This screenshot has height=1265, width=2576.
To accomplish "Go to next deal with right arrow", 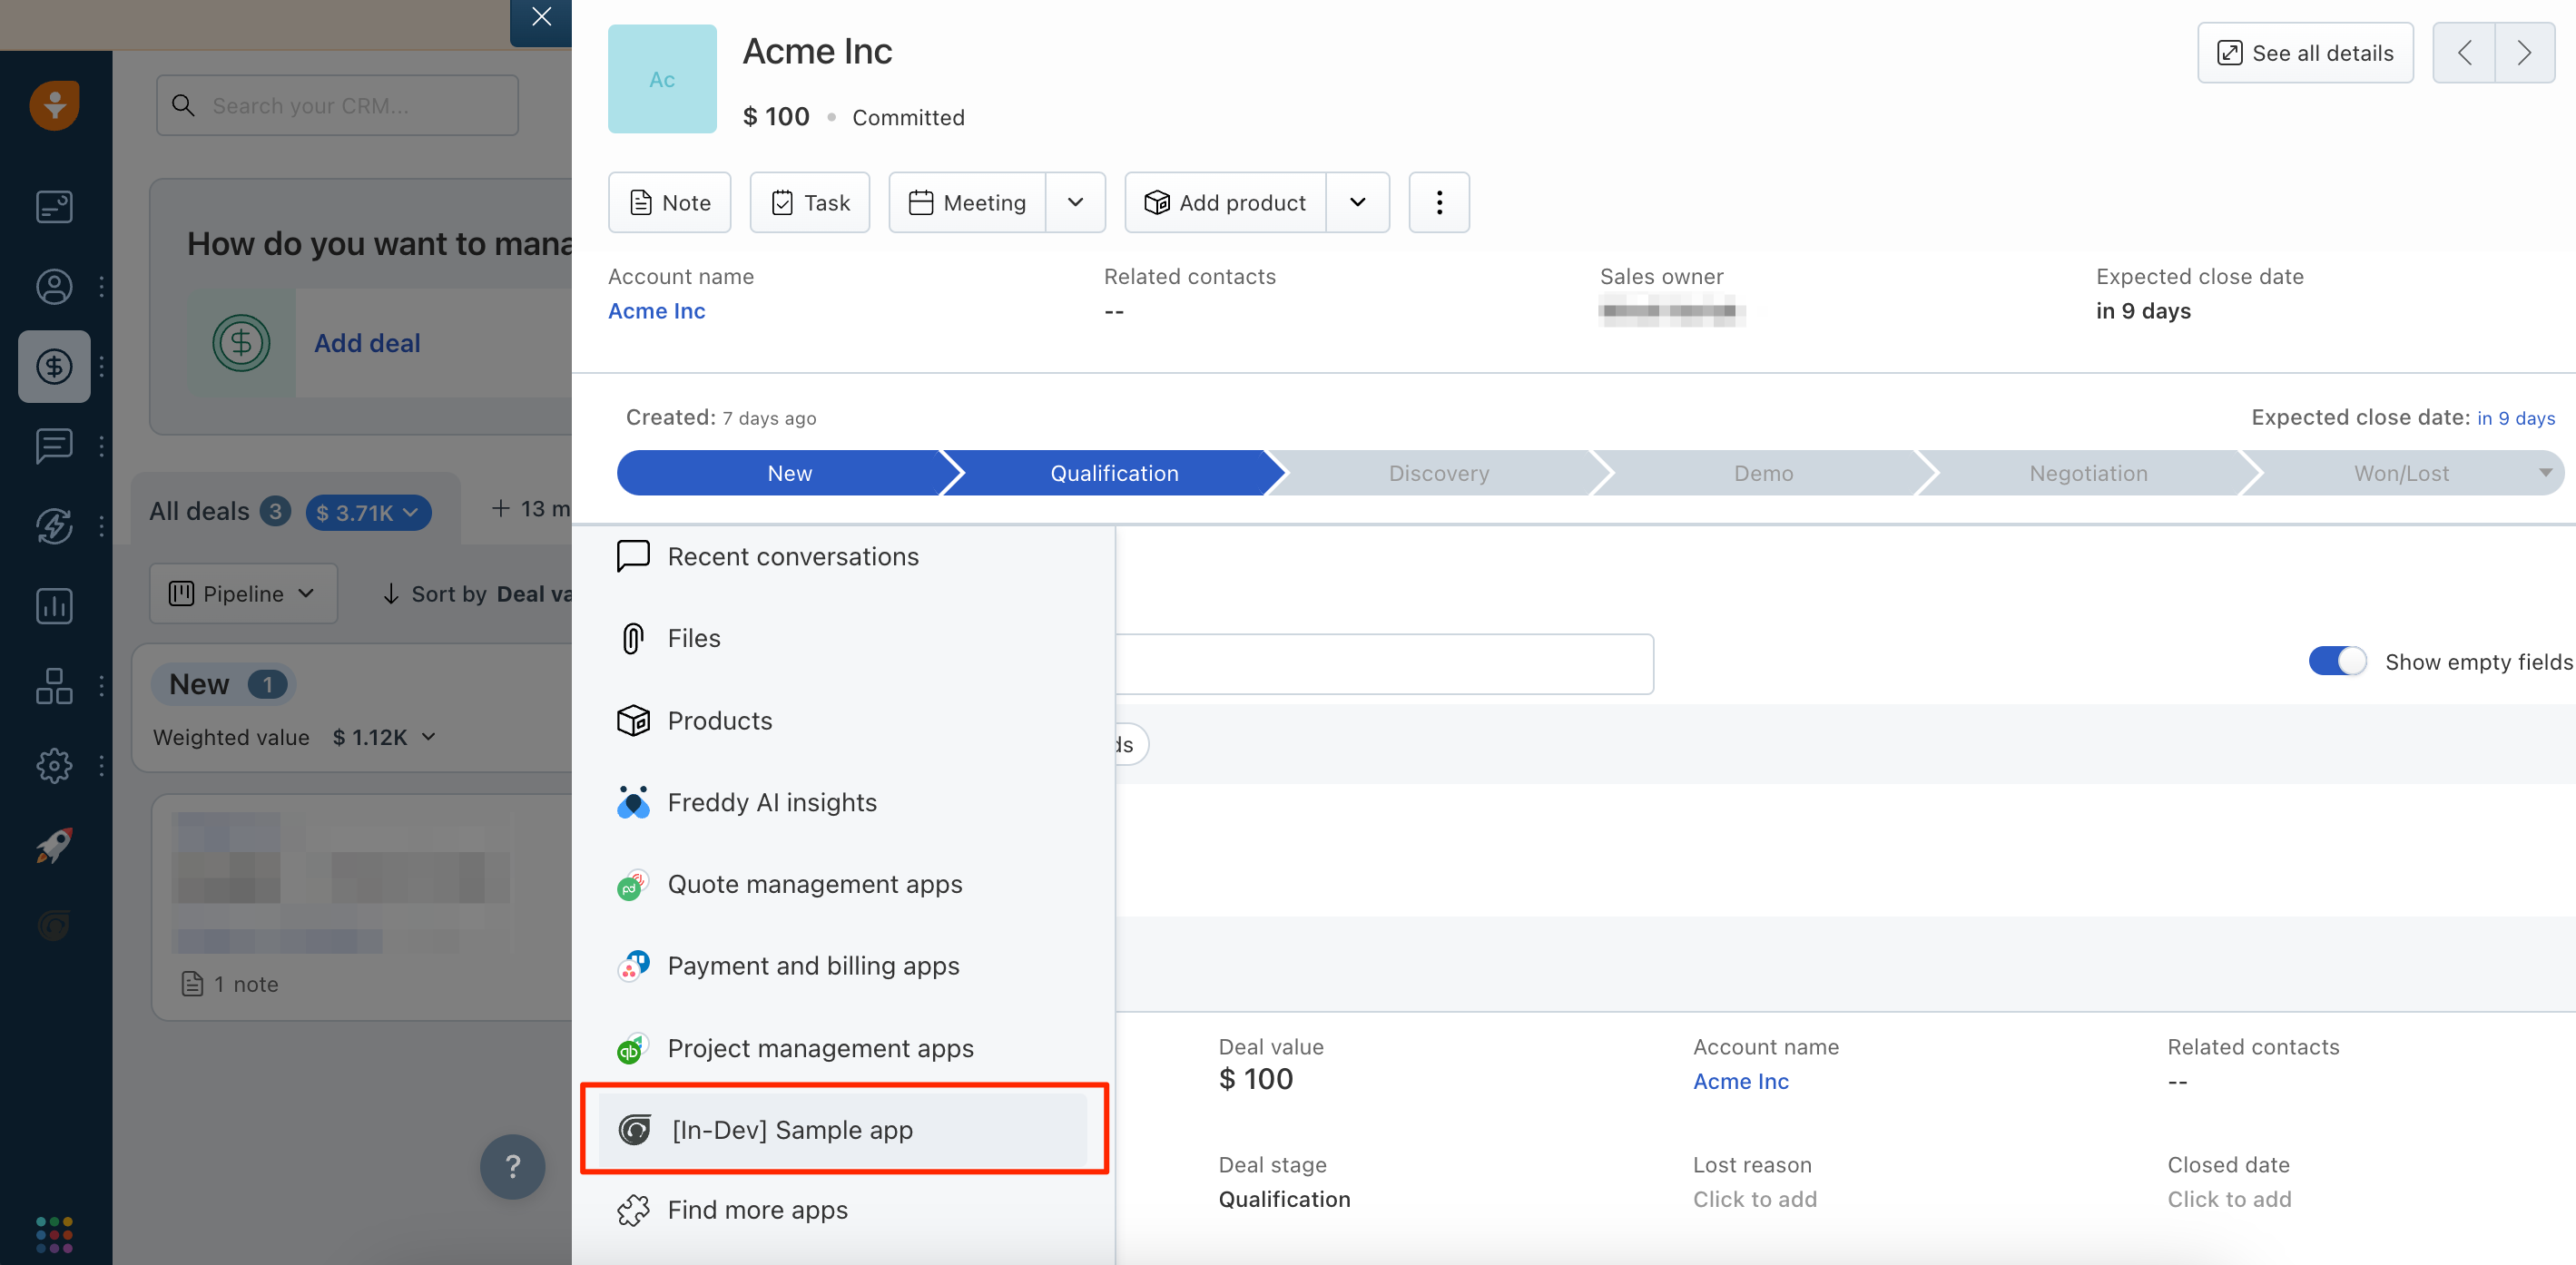I will click(x=2525, y=53).
